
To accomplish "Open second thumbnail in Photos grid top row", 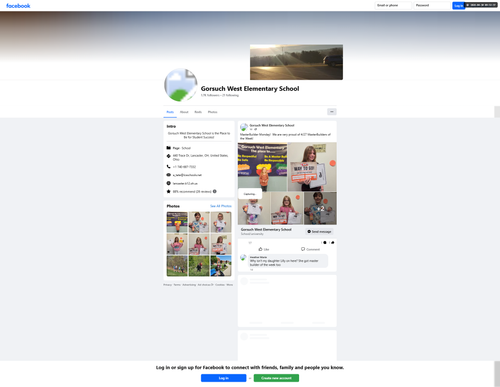I will [199, 222].
